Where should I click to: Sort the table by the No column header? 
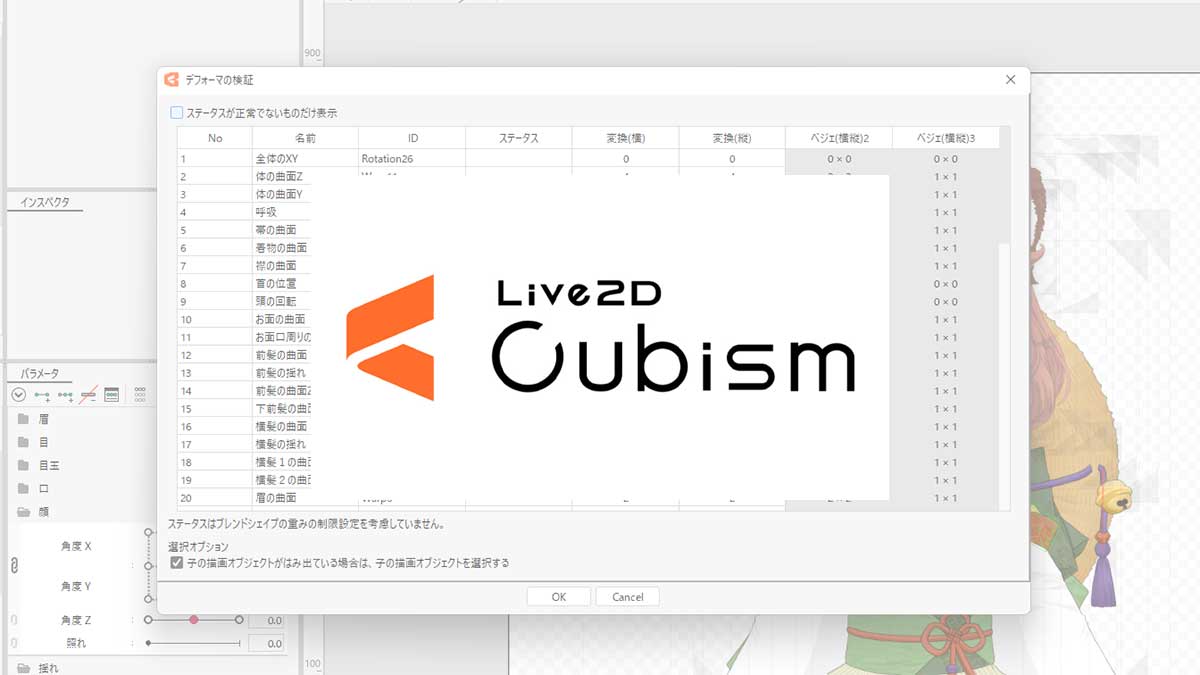215,138
